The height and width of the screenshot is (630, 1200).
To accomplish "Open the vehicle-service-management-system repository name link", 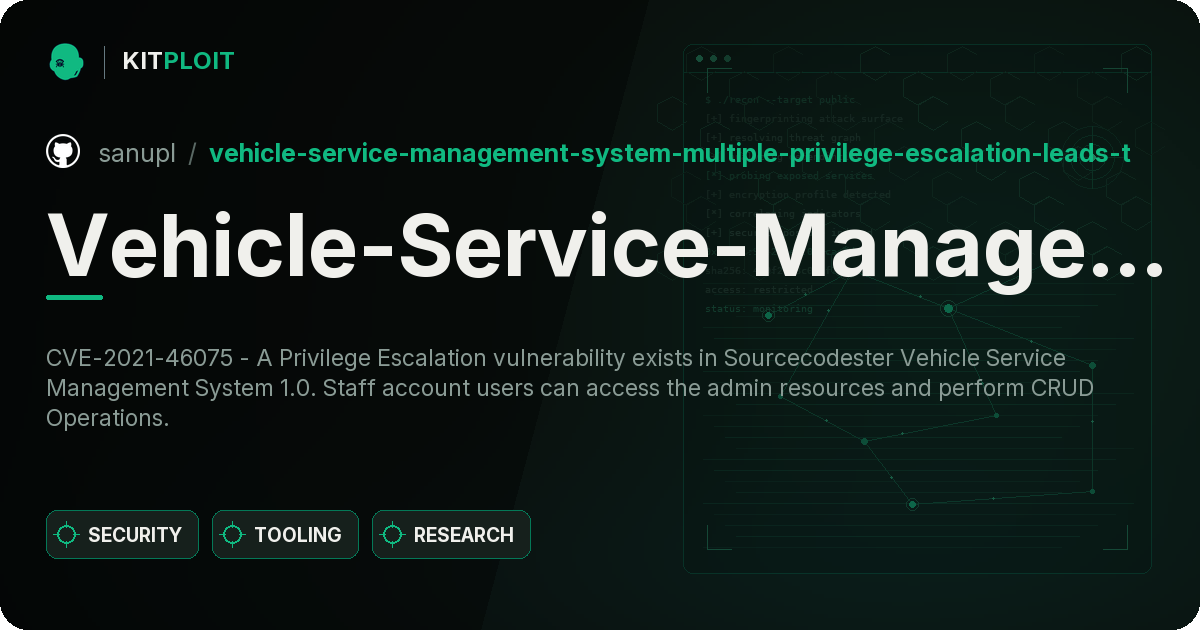I will click(670, 153).
